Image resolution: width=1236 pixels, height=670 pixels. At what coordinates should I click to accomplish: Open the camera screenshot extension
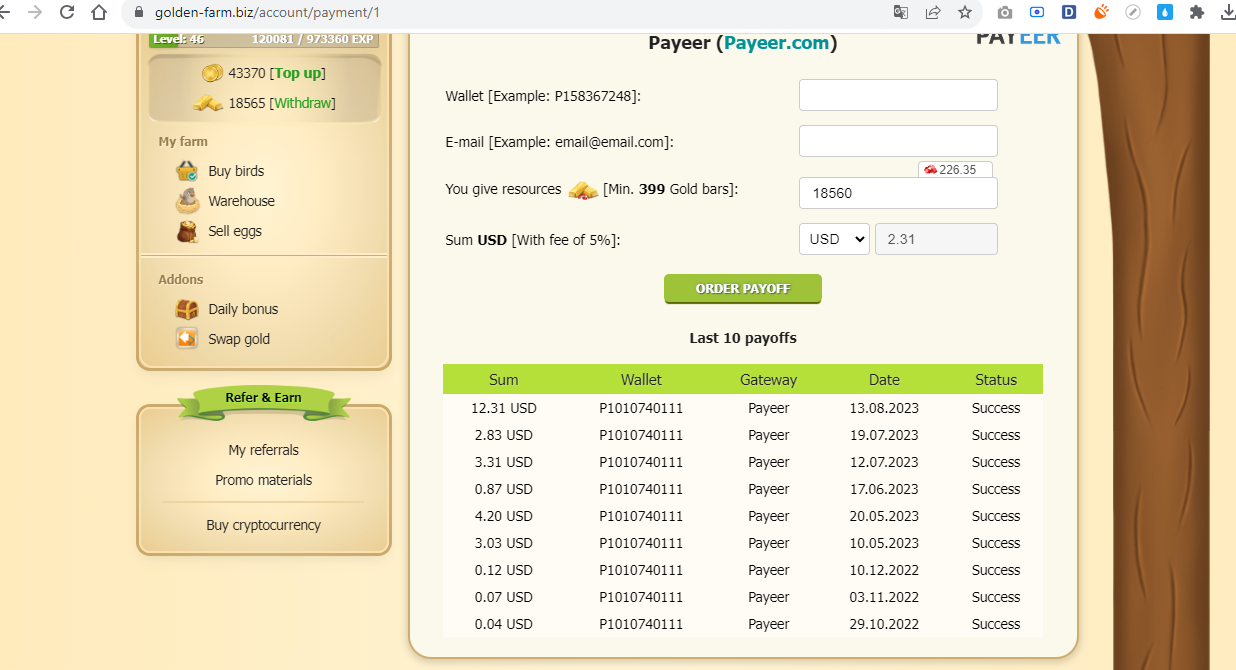[x=1005, y=13]
